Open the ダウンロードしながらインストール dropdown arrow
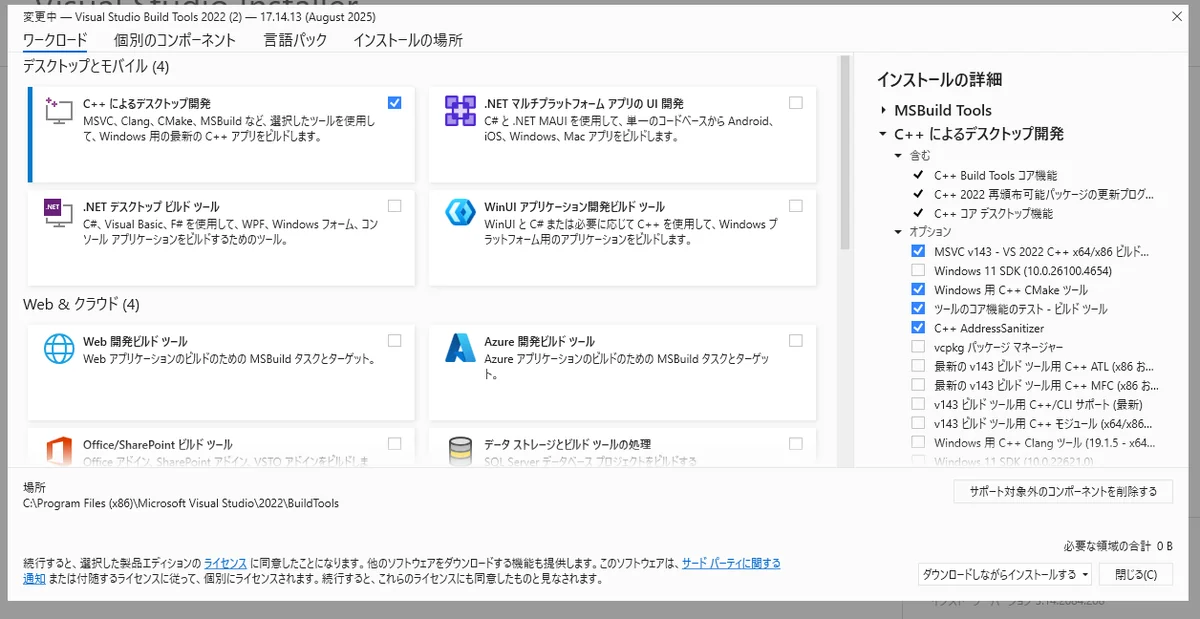The width and height of the screenshot is (1200, 619). point(1085,574)
